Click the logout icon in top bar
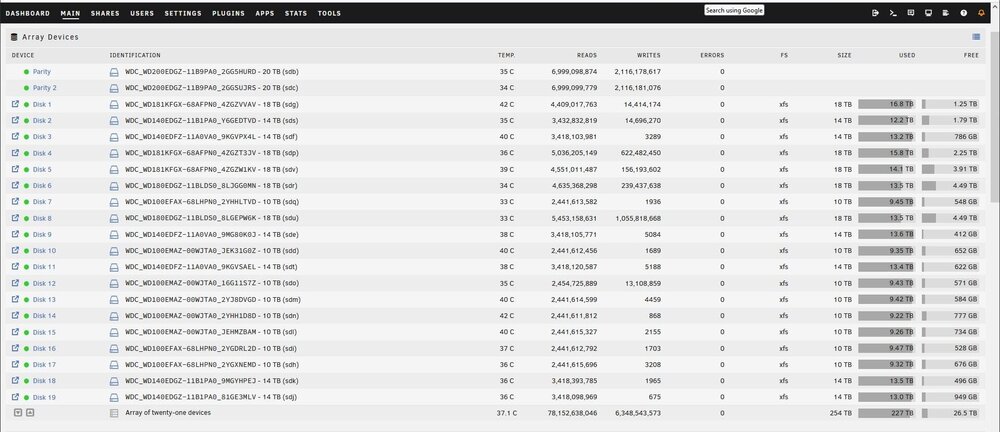The image size is (1000, 432). tap(875, 13)
